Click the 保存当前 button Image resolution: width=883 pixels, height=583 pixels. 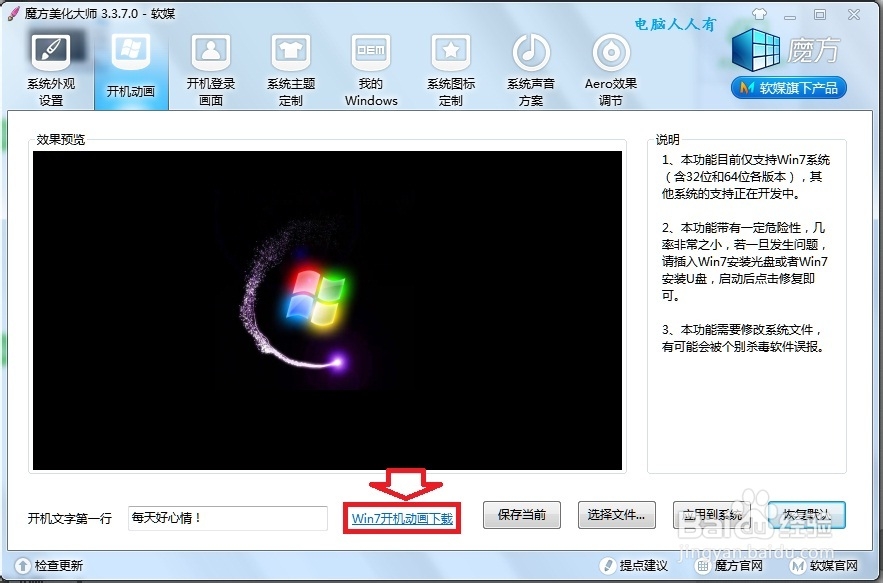coord(521,515)
